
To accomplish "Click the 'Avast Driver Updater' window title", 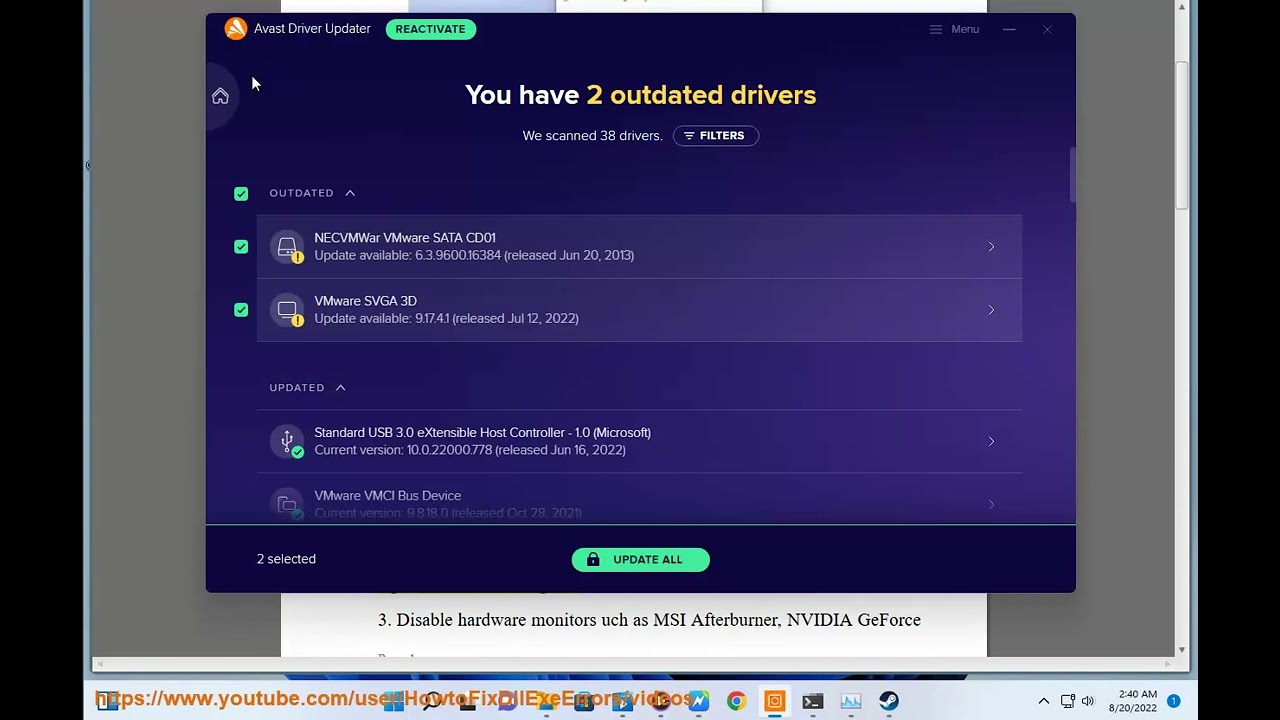I will [x=312, y=29].
